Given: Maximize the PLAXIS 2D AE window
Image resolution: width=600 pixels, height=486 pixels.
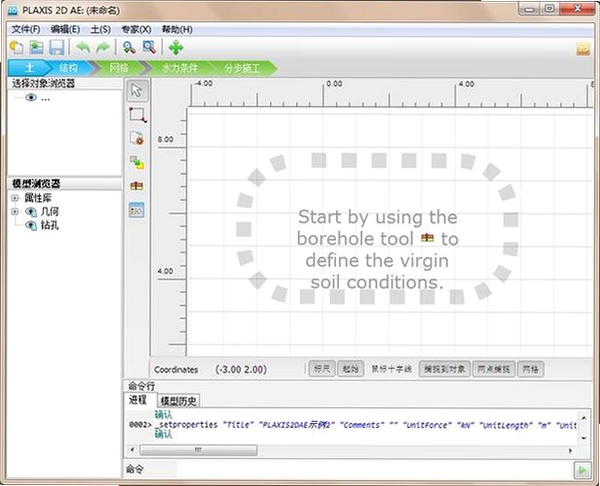Looking at the screenshot, I should (x=549, y=9).
